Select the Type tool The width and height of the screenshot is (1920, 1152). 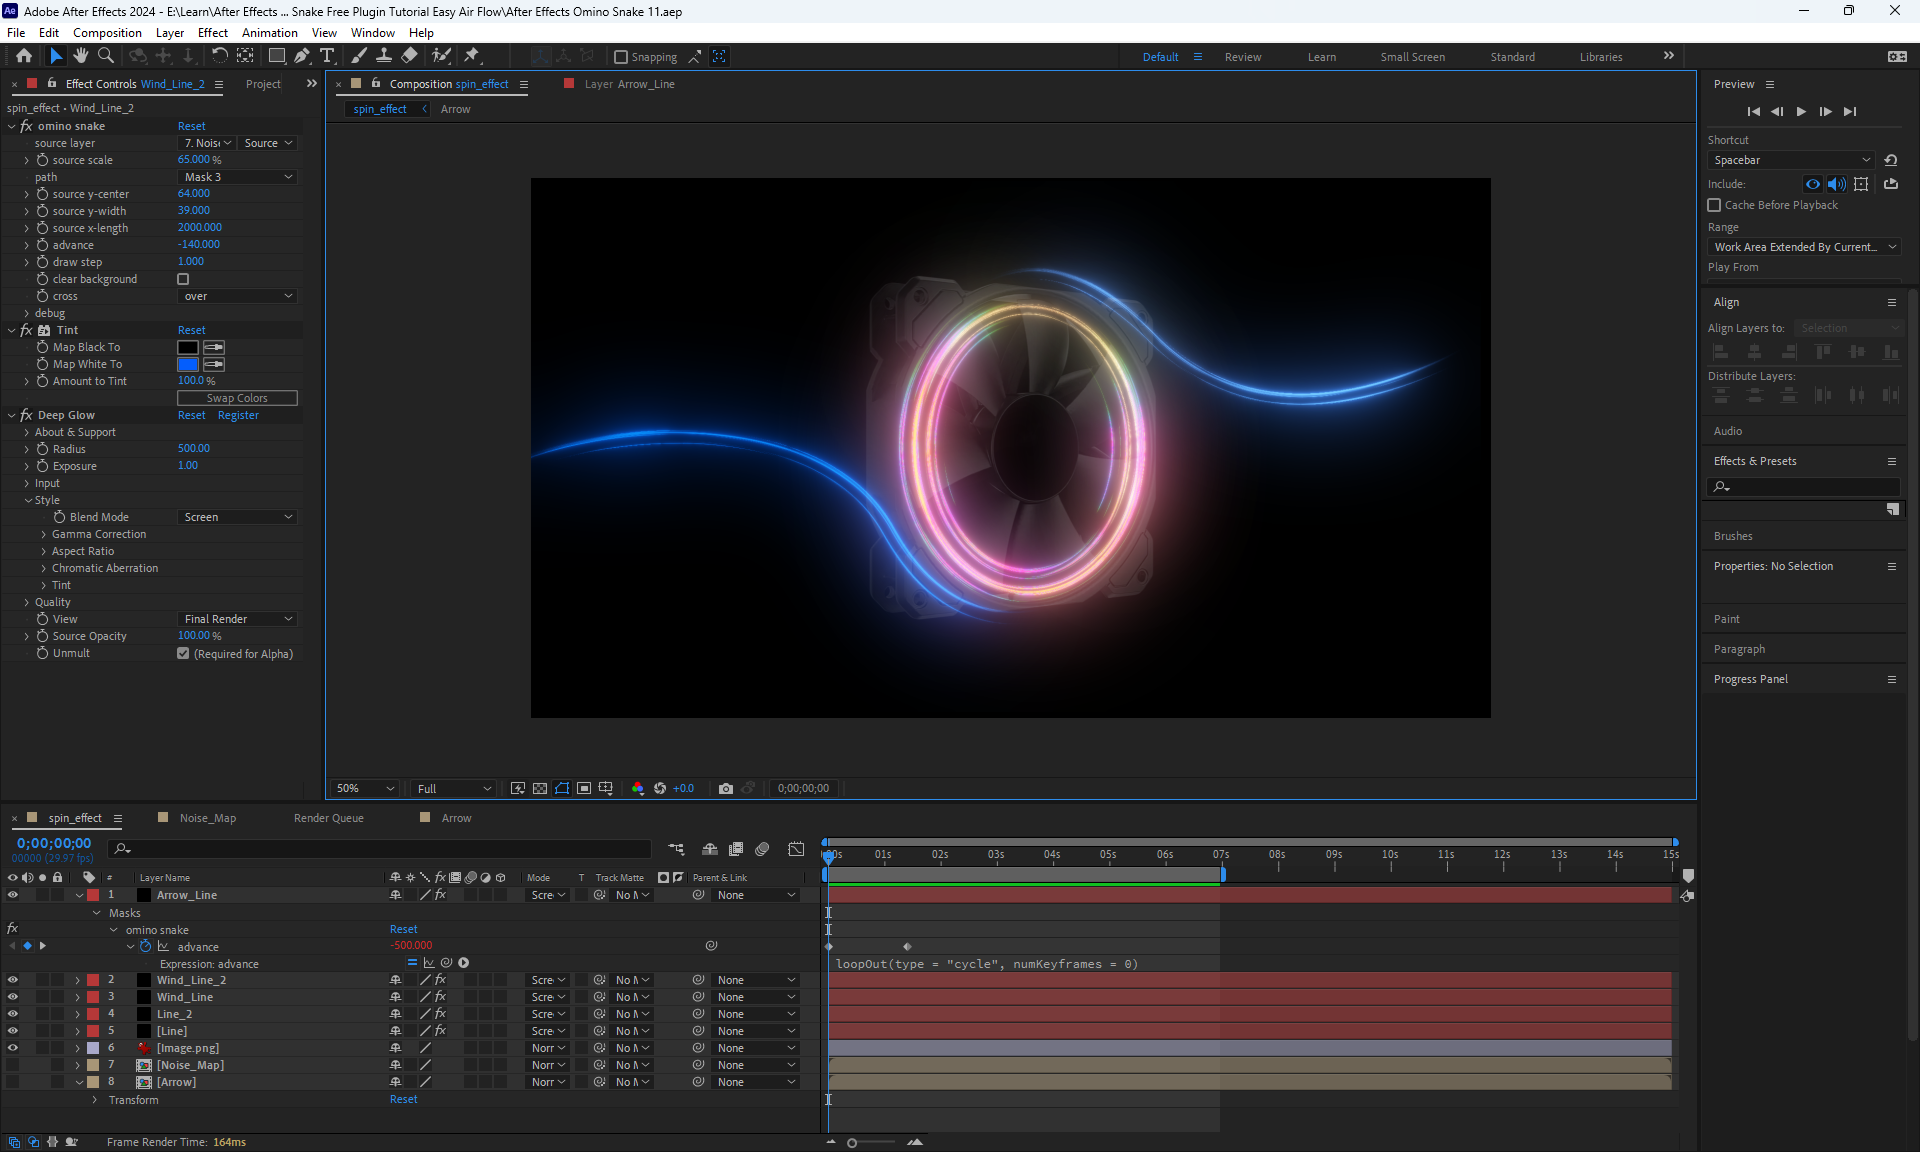click(327, 56)
